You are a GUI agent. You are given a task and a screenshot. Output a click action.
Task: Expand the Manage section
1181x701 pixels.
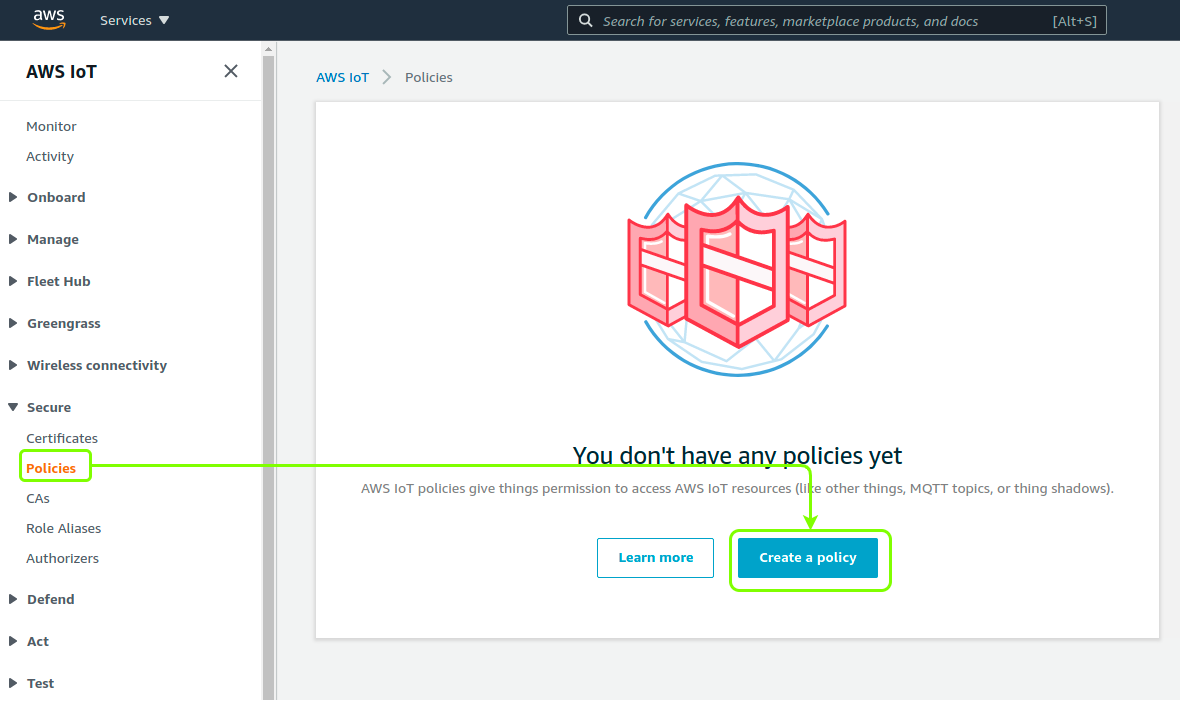(x=44, y=239)
